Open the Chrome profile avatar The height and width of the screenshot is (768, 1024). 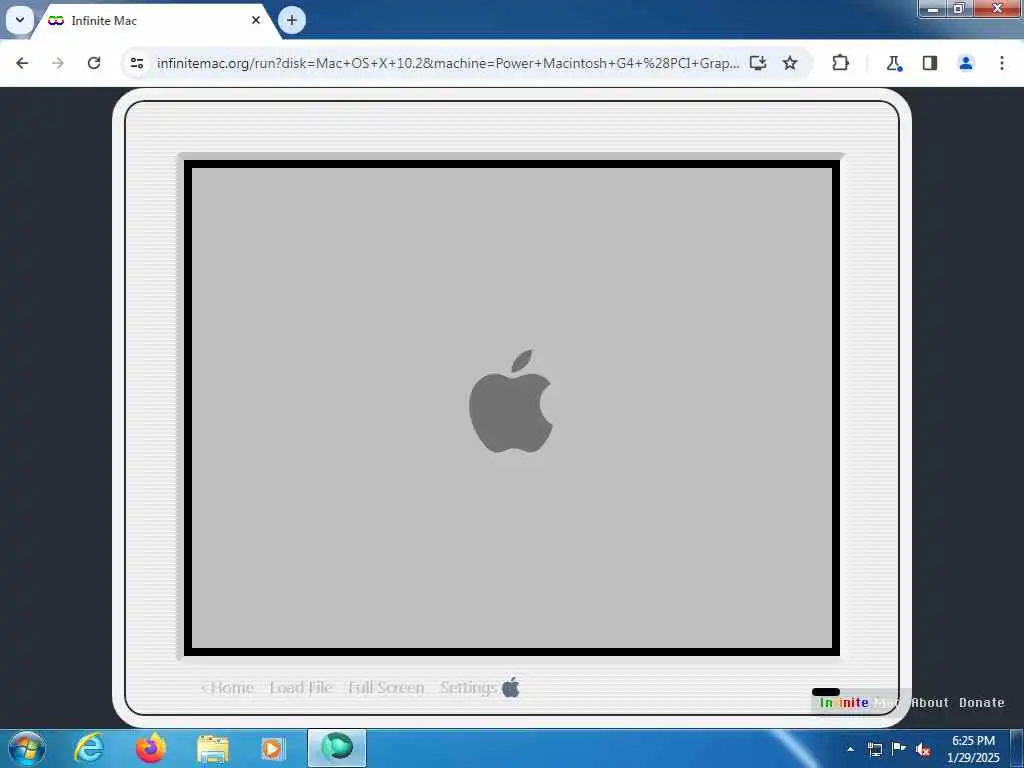click(x=966, y=63)
